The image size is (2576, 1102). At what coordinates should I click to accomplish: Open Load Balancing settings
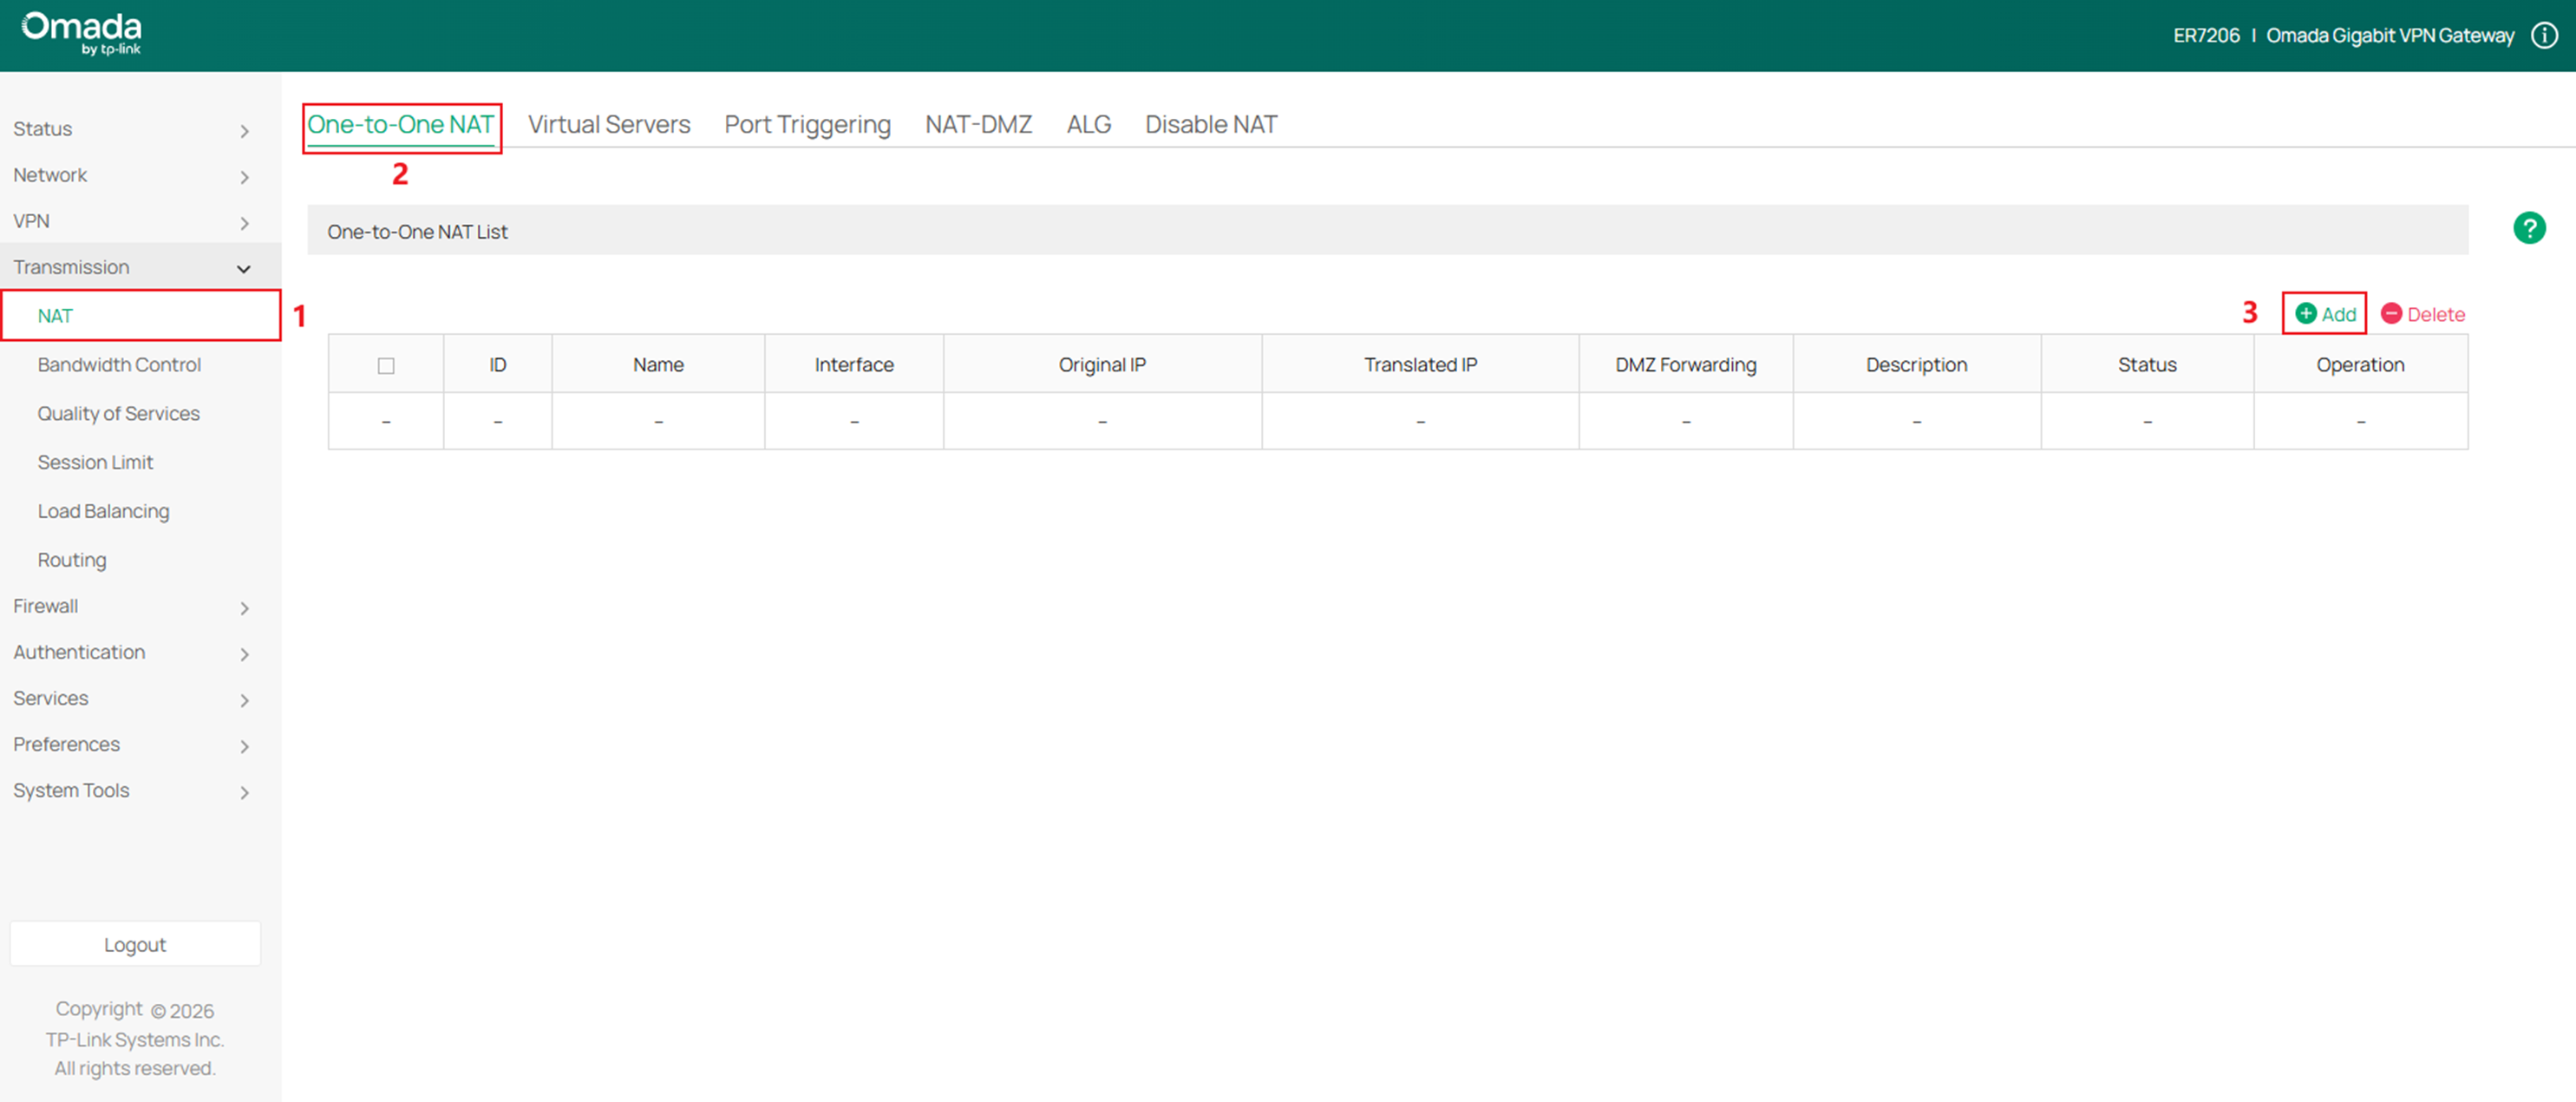tap(103, 511)
